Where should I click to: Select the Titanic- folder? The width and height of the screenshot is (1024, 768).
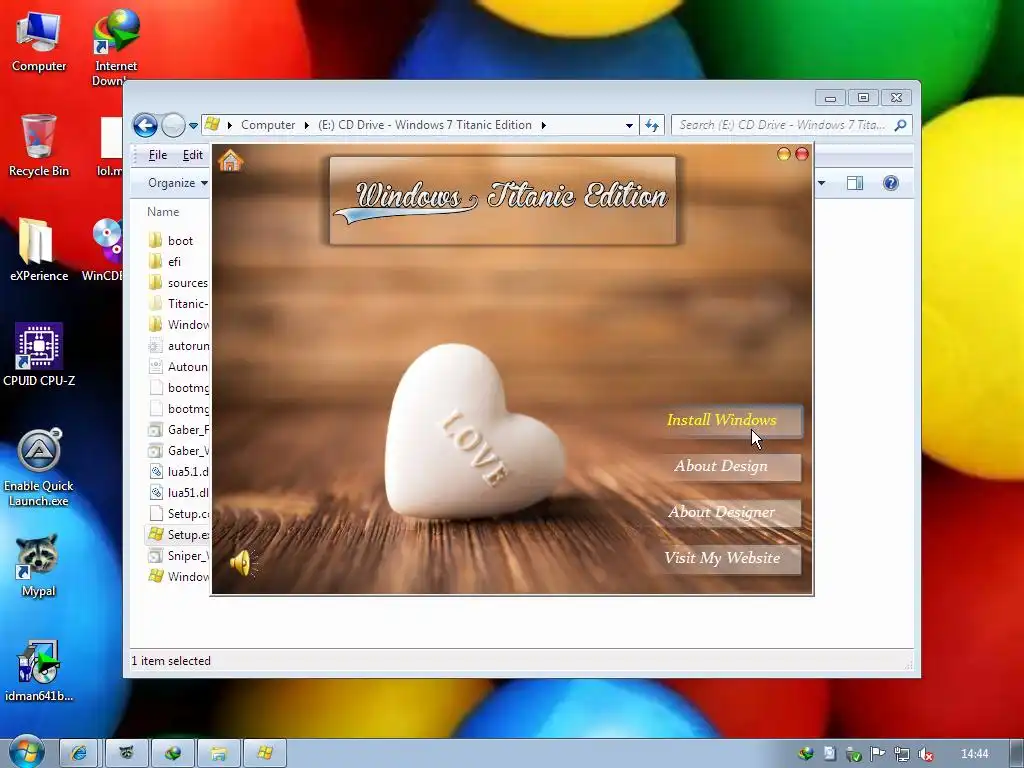177,304
